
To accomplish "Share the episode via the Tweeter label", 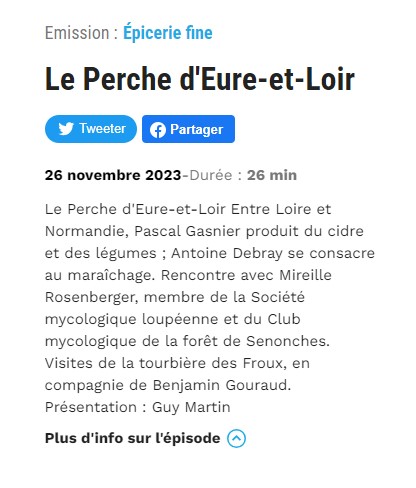I will (103, 128).
